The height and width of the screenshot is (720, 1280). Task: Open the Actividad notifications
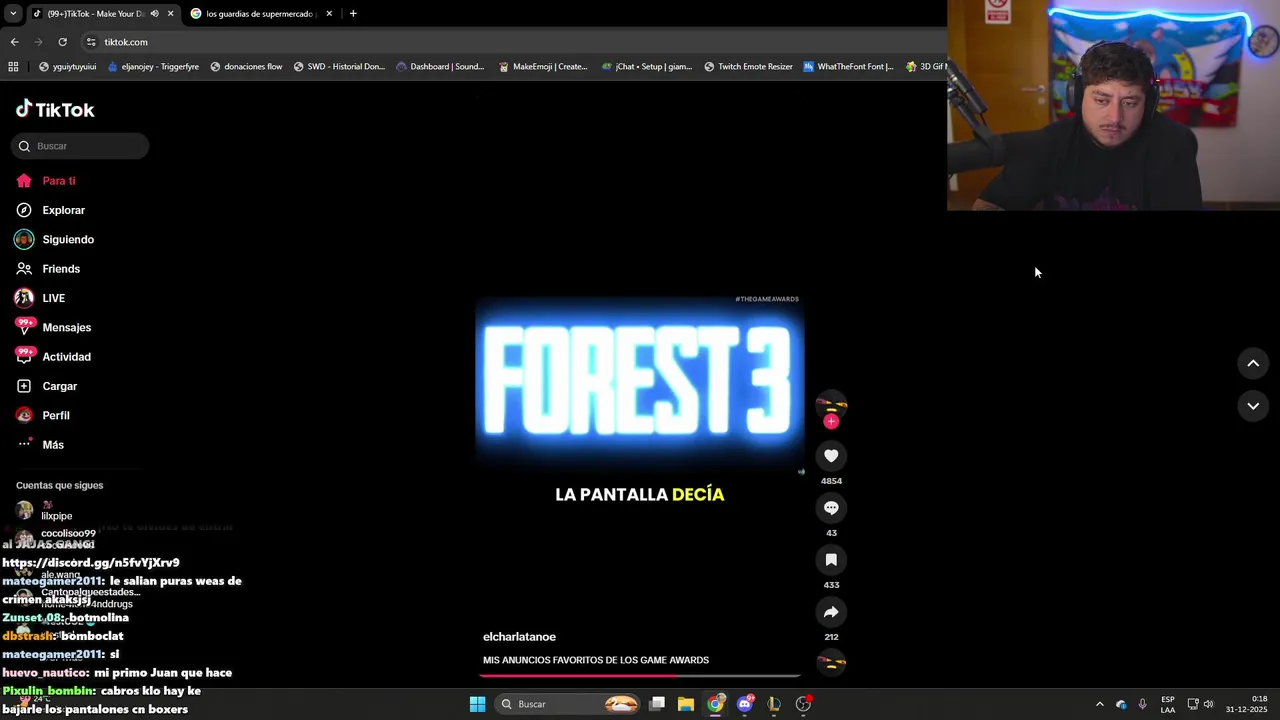tap(53, 357)
